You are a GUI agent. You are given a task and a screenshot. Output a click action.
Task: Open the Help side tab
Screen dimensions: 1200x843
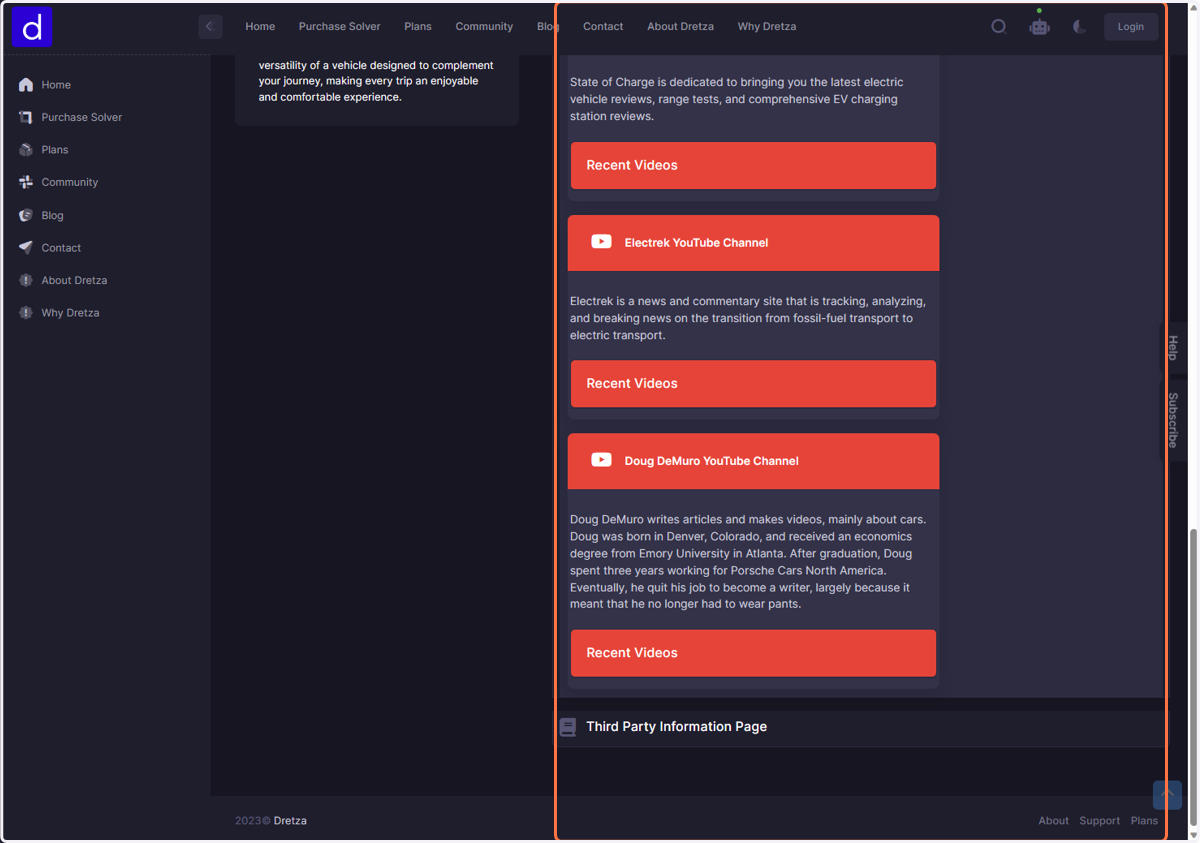[x=1173, y=348]
